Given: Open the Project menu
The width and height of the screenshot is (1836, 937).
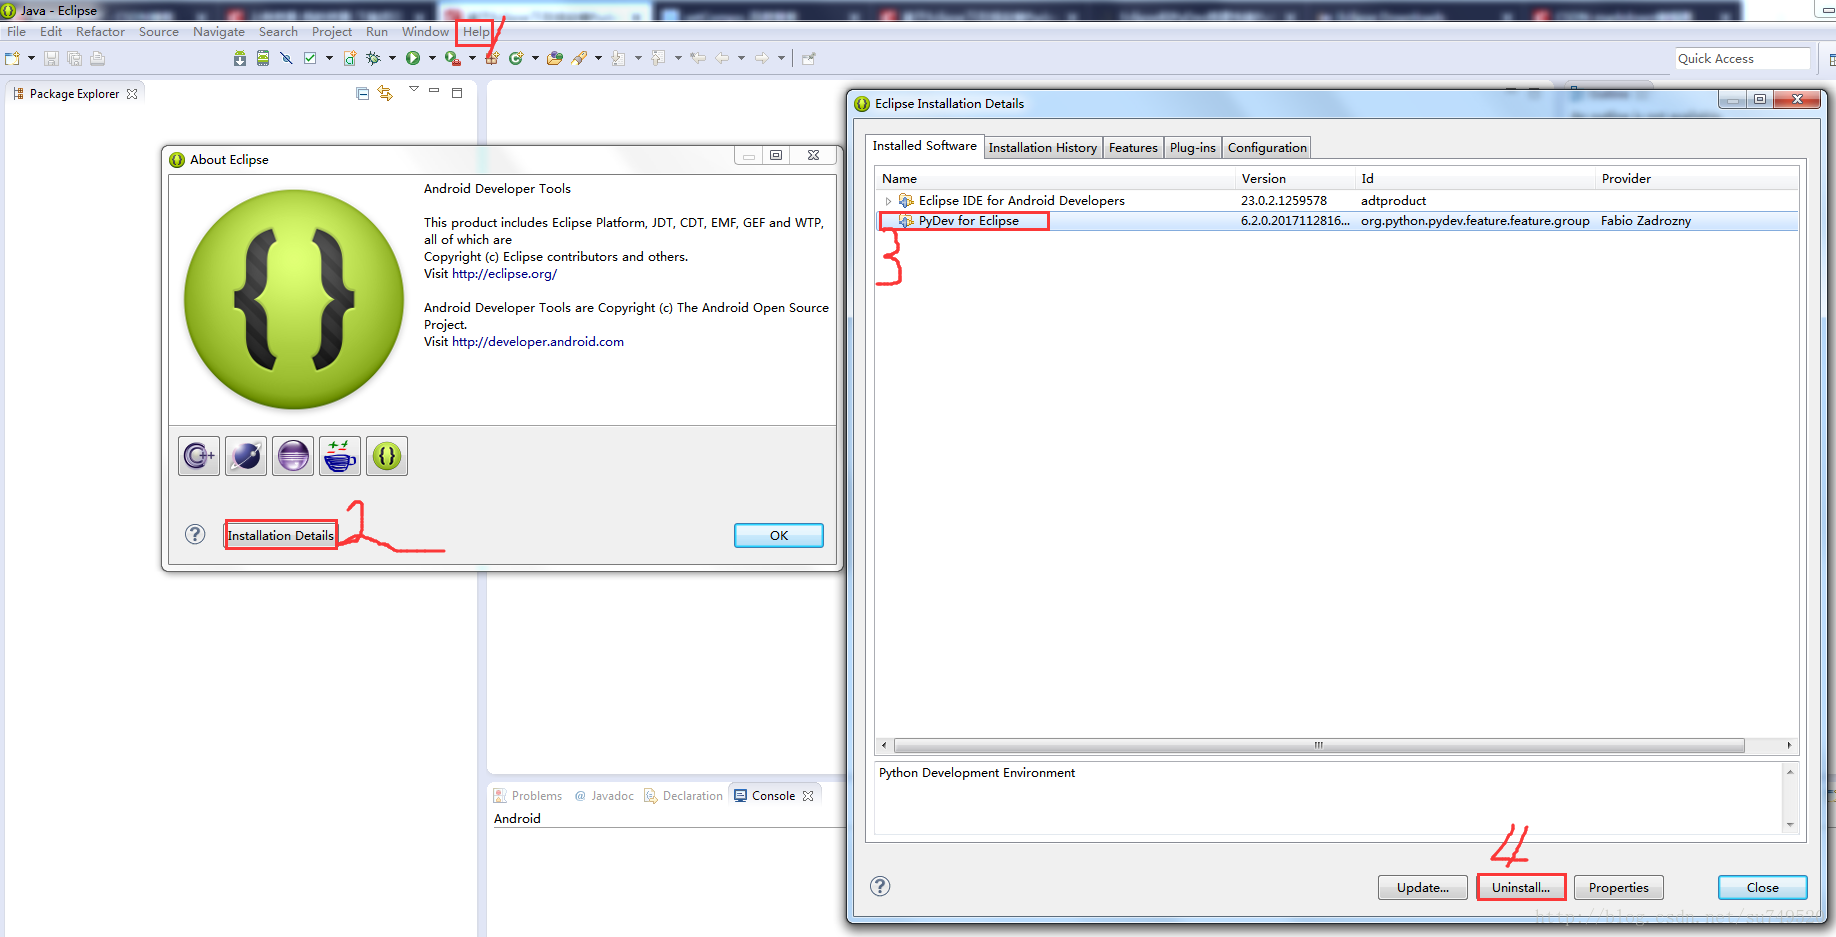Looking at the screenshot, I should click(332, 32).
